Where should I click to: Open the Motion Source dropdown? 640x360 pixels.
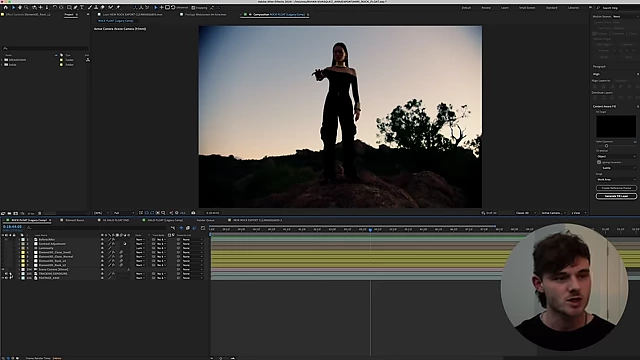[624, 17]
